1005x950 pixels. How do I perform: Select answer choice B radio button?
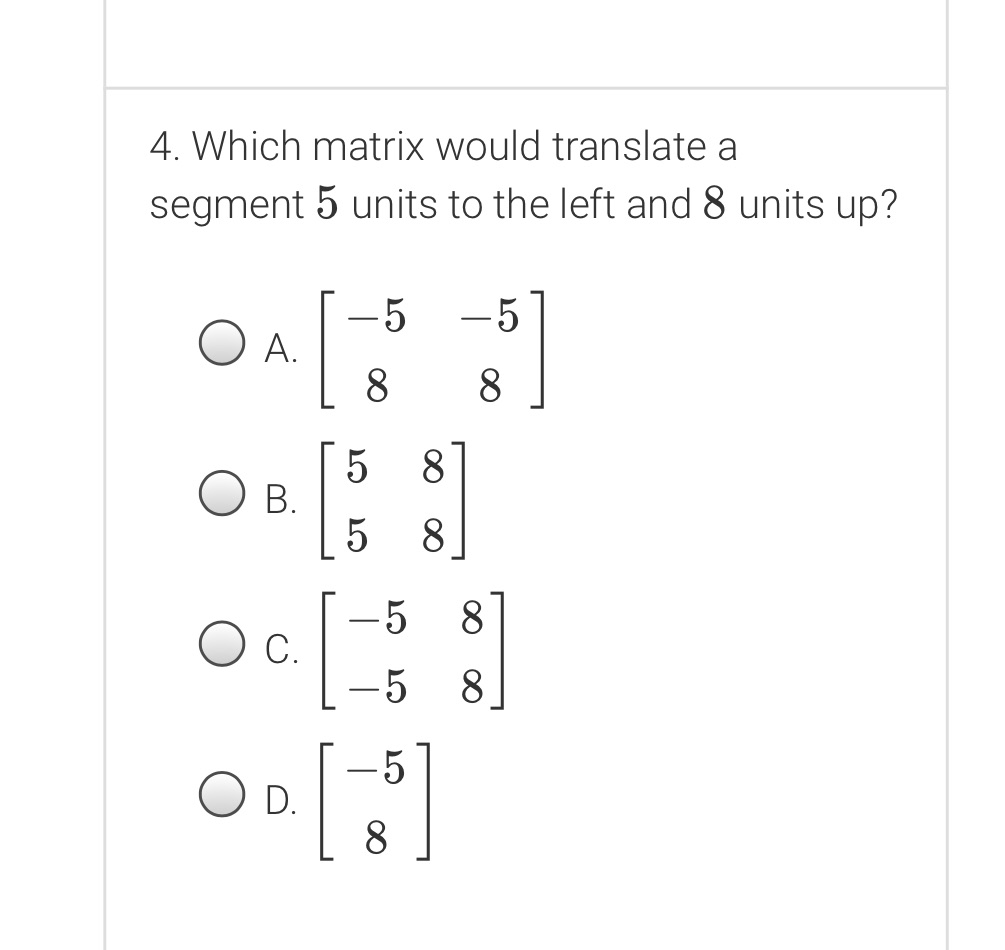(222, 493)
